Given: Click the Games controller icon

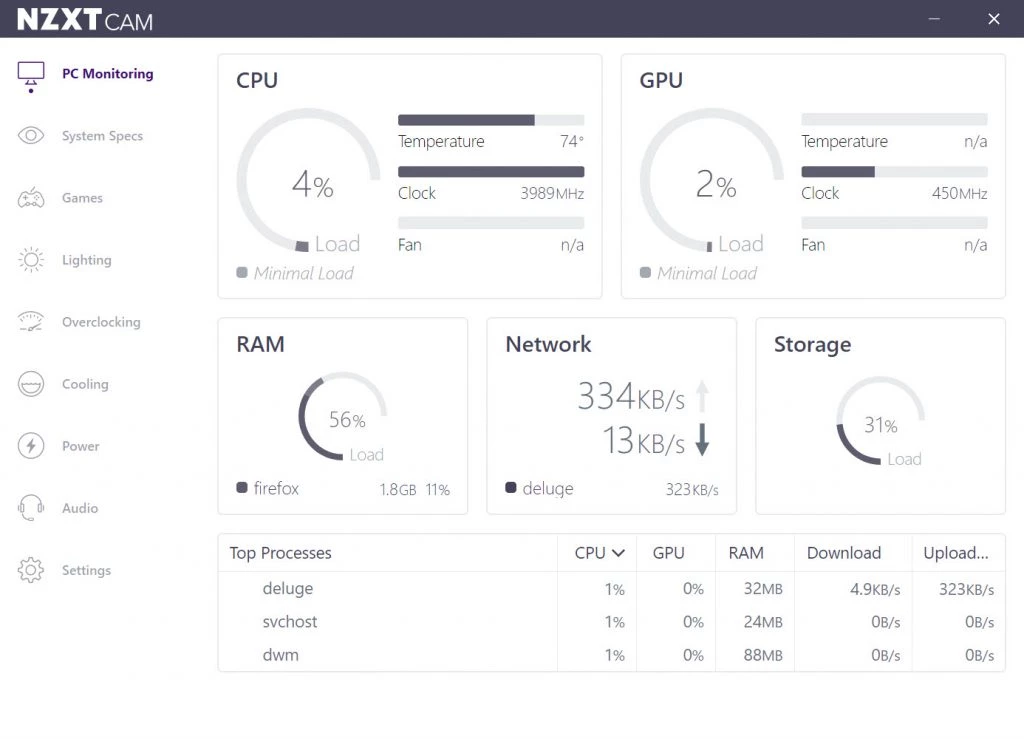Looking at the screenshot, I should pos(31,198).
